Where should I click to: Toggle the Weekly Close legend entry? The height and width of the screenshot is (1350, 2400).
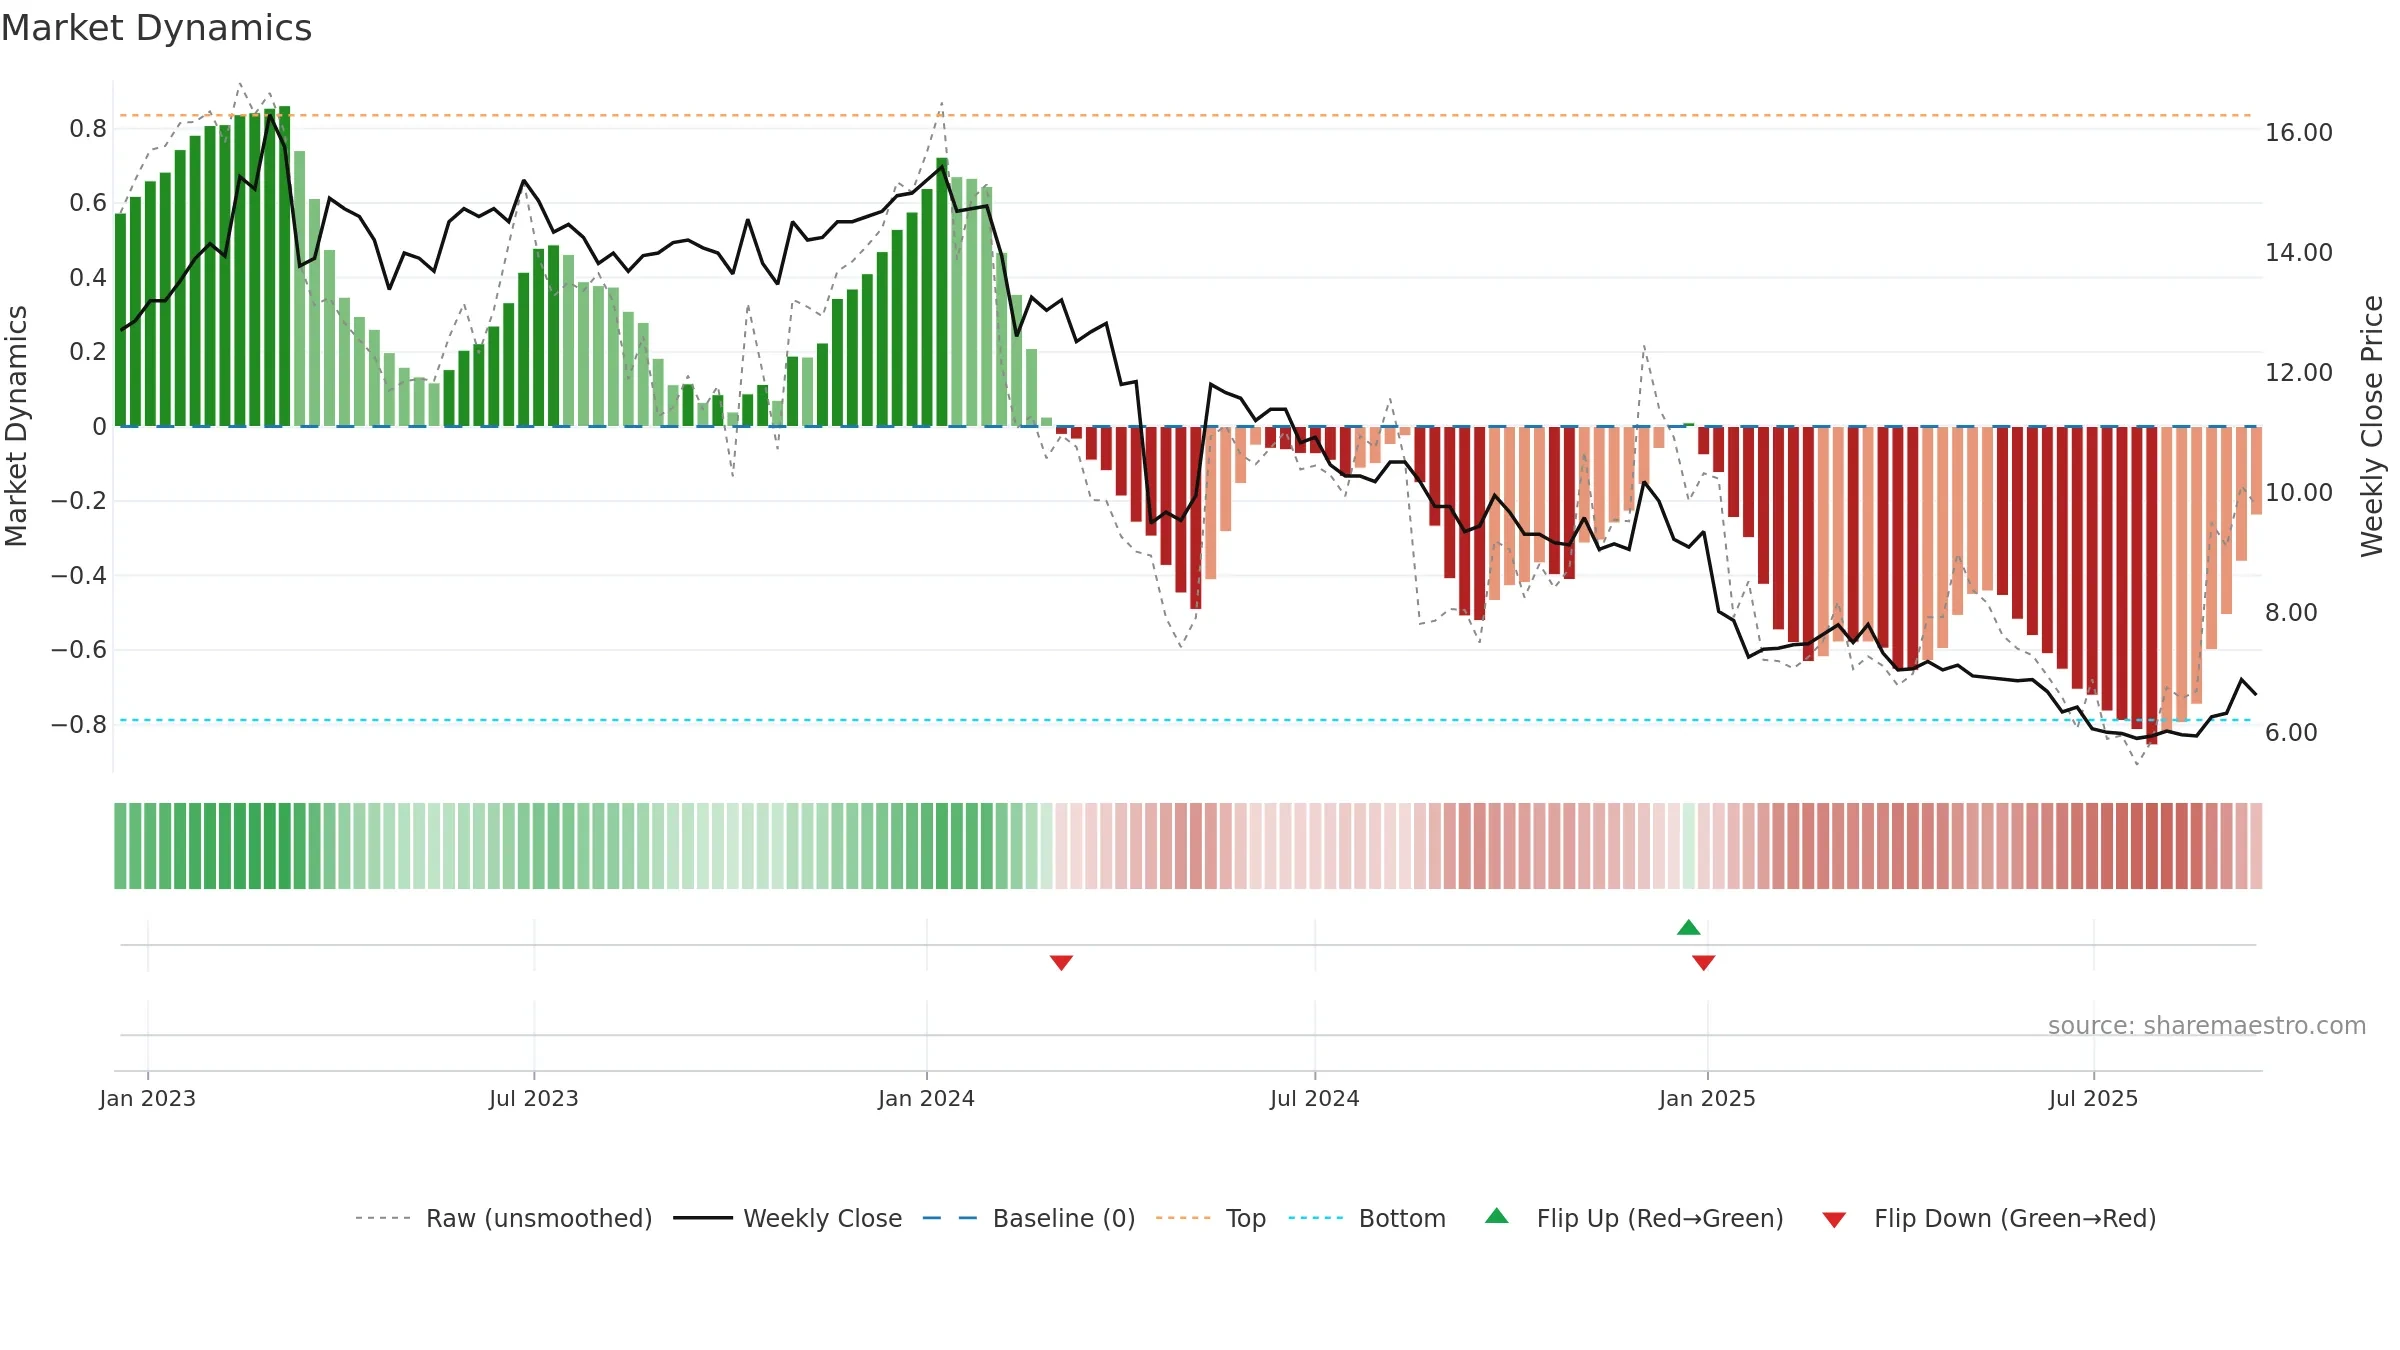(x=788, y=1218)
